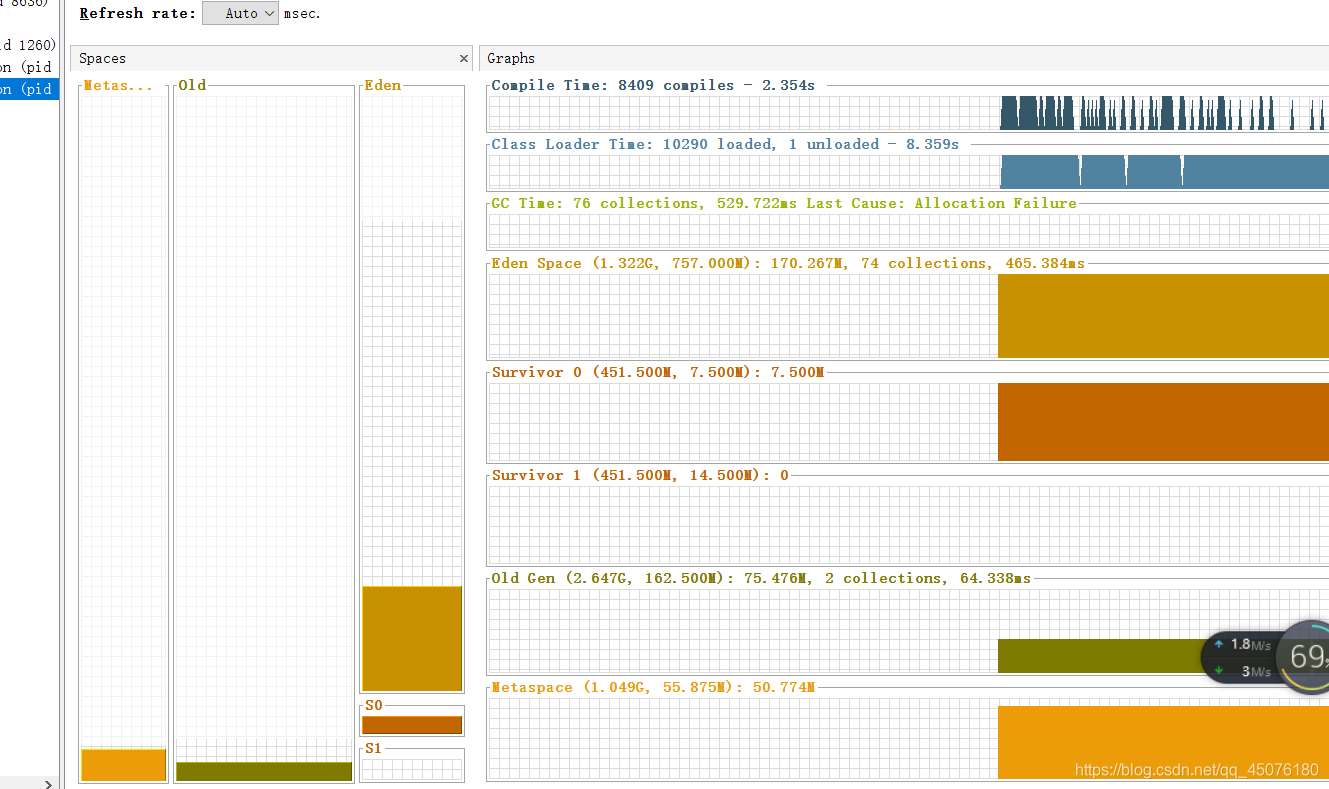The image size is (1329, 789).
Task: Click the network speed monitor widget
Action: coord(1242,658)
